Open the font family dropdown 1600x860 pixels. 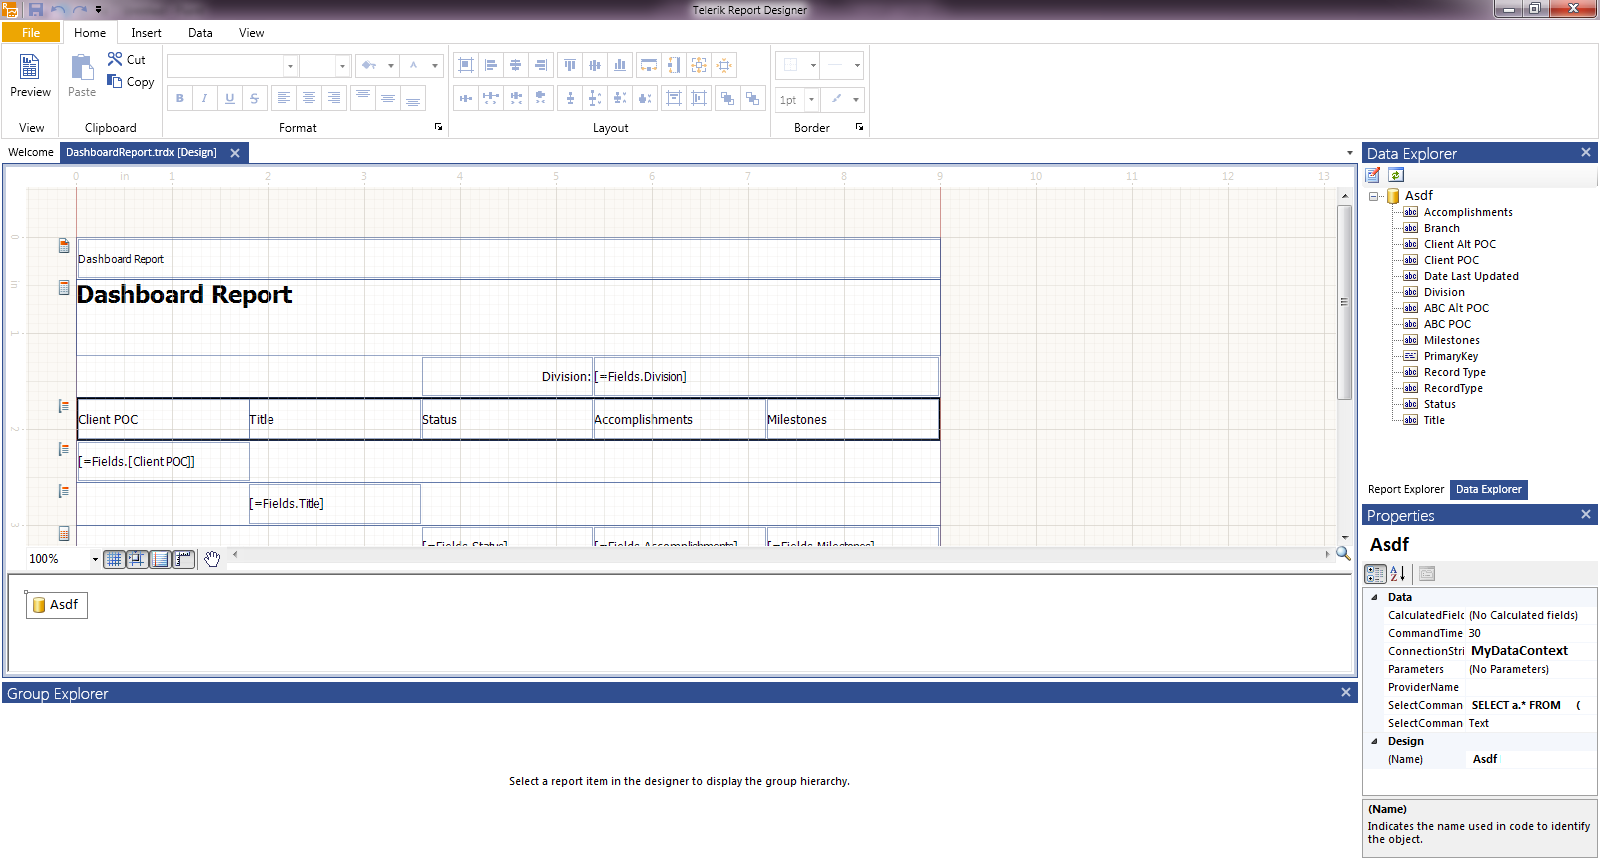[290, 66]
